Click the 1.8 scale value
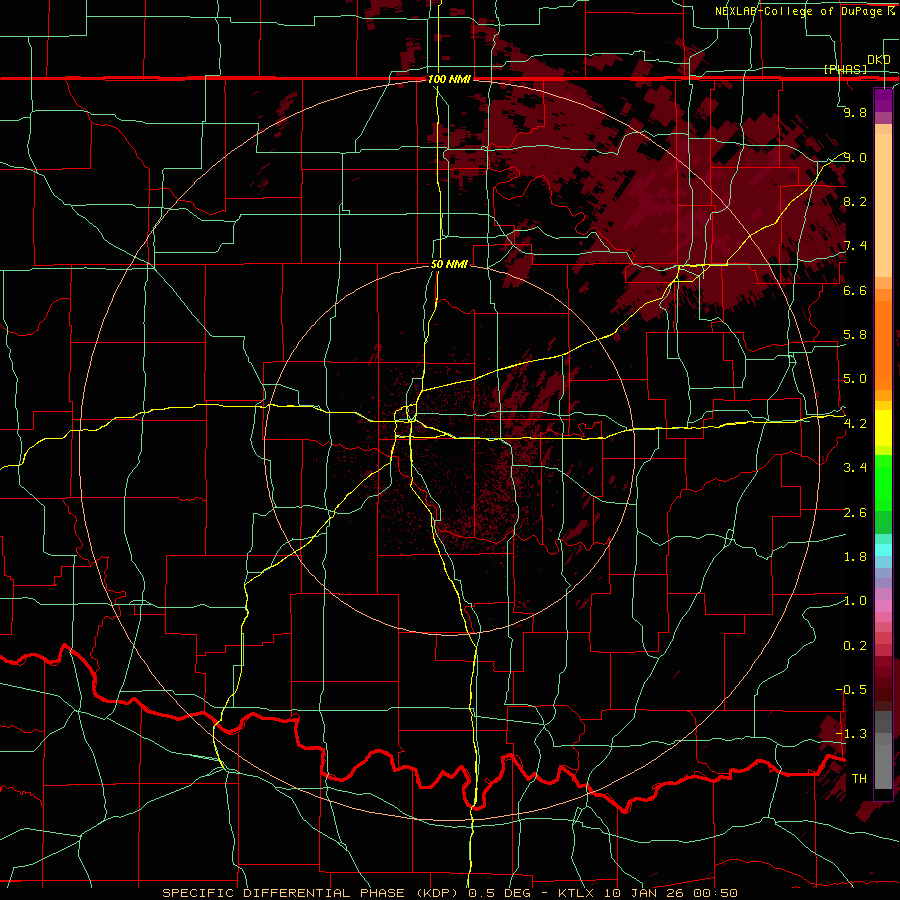Viewport: 900px width, 900px height. pos(855,557)
